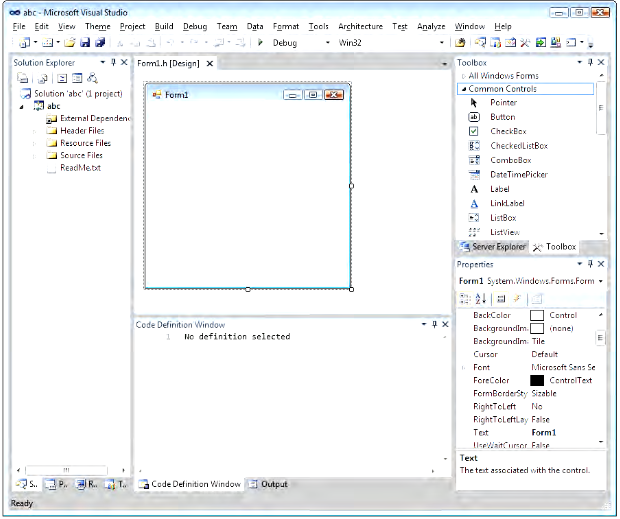
Task: Click the Properties icon in Solution Explorer toolbar
Action: pos(23,78)
